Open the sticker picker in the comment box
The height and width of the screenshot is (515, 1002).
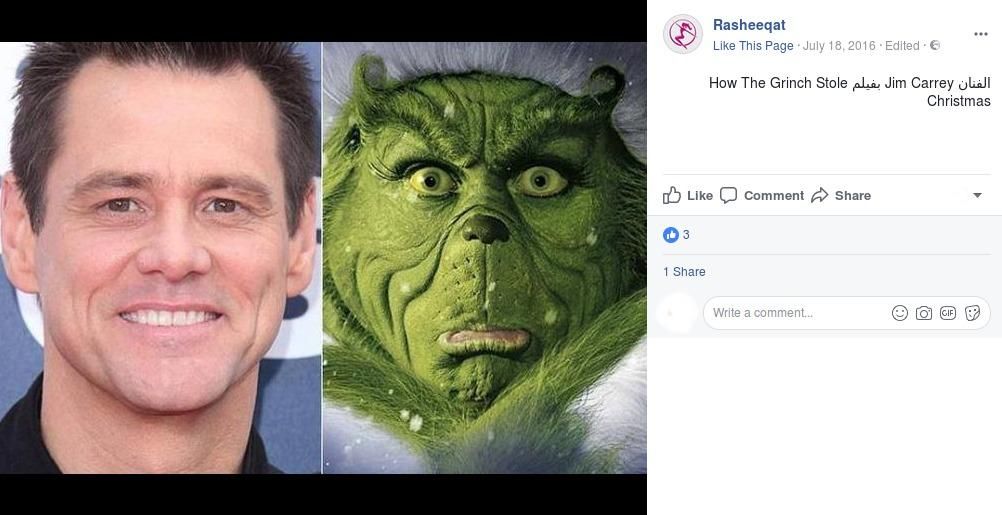[x=972, y=313]
